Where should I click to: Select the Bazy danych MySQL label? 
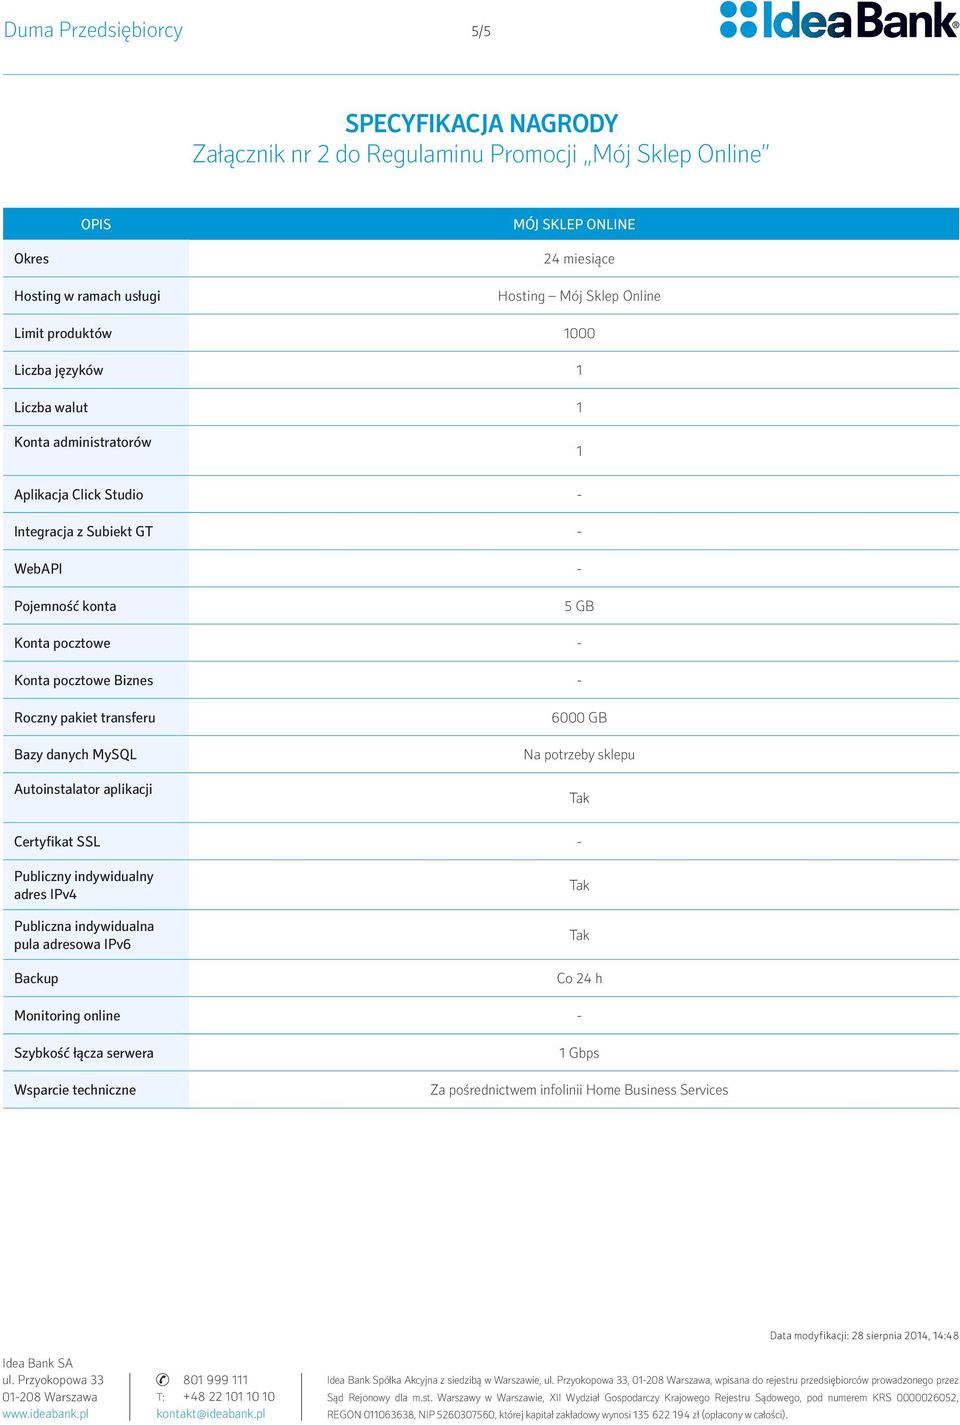(76, 755)
